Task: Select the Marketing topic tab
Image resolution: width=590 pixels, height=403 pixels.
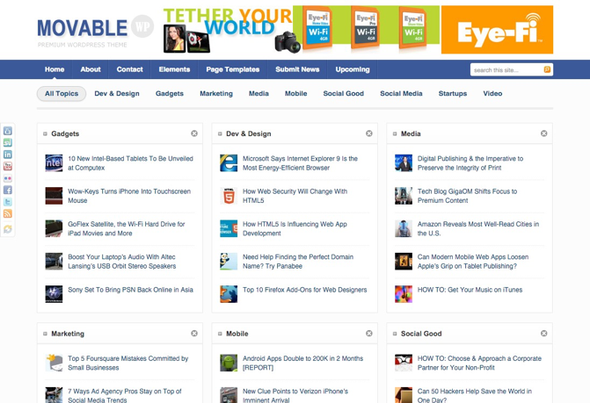Action: click(x=216, y=94)
